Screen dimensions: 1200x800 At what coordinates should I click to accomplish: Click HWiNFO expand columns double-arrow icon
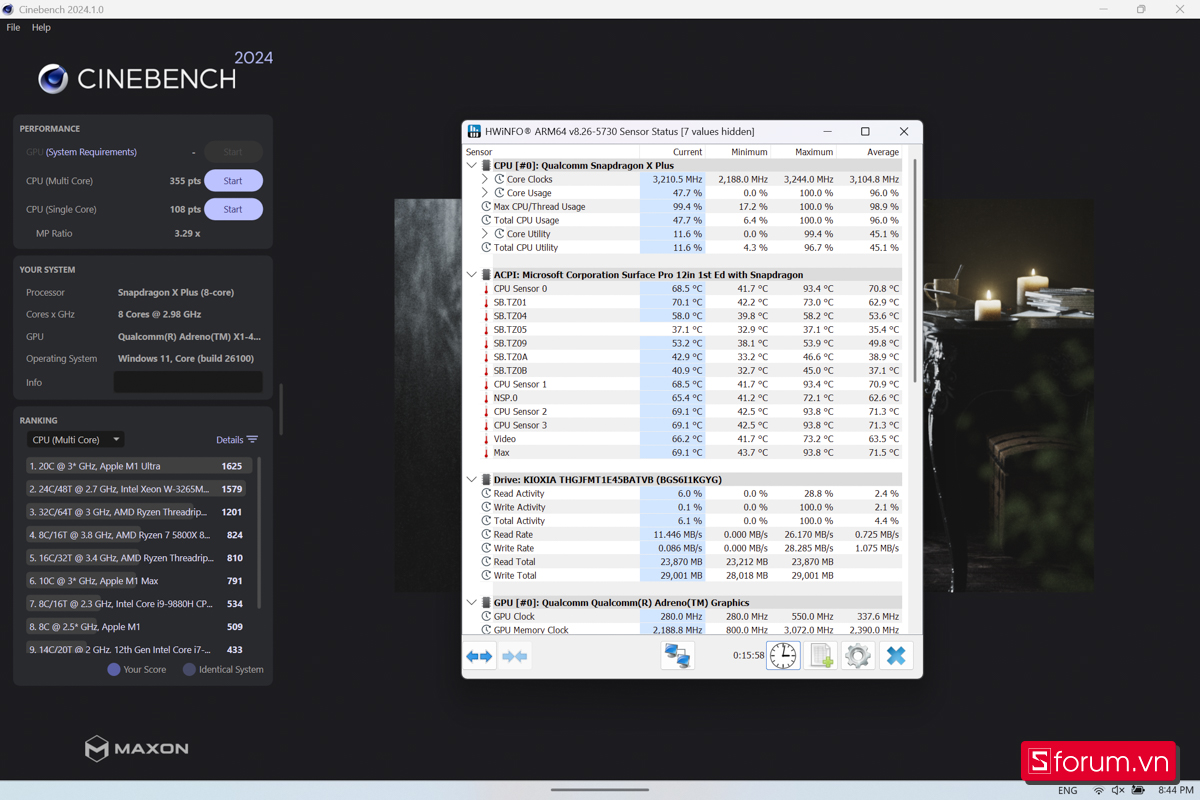pos(479,656)
